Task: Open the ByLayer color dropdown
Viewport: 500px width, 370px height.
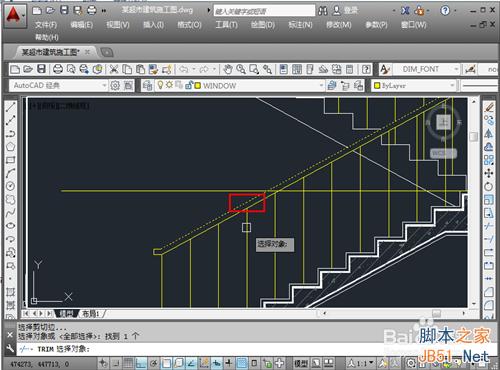Action: pyautogui.click(x=452, y=86)
